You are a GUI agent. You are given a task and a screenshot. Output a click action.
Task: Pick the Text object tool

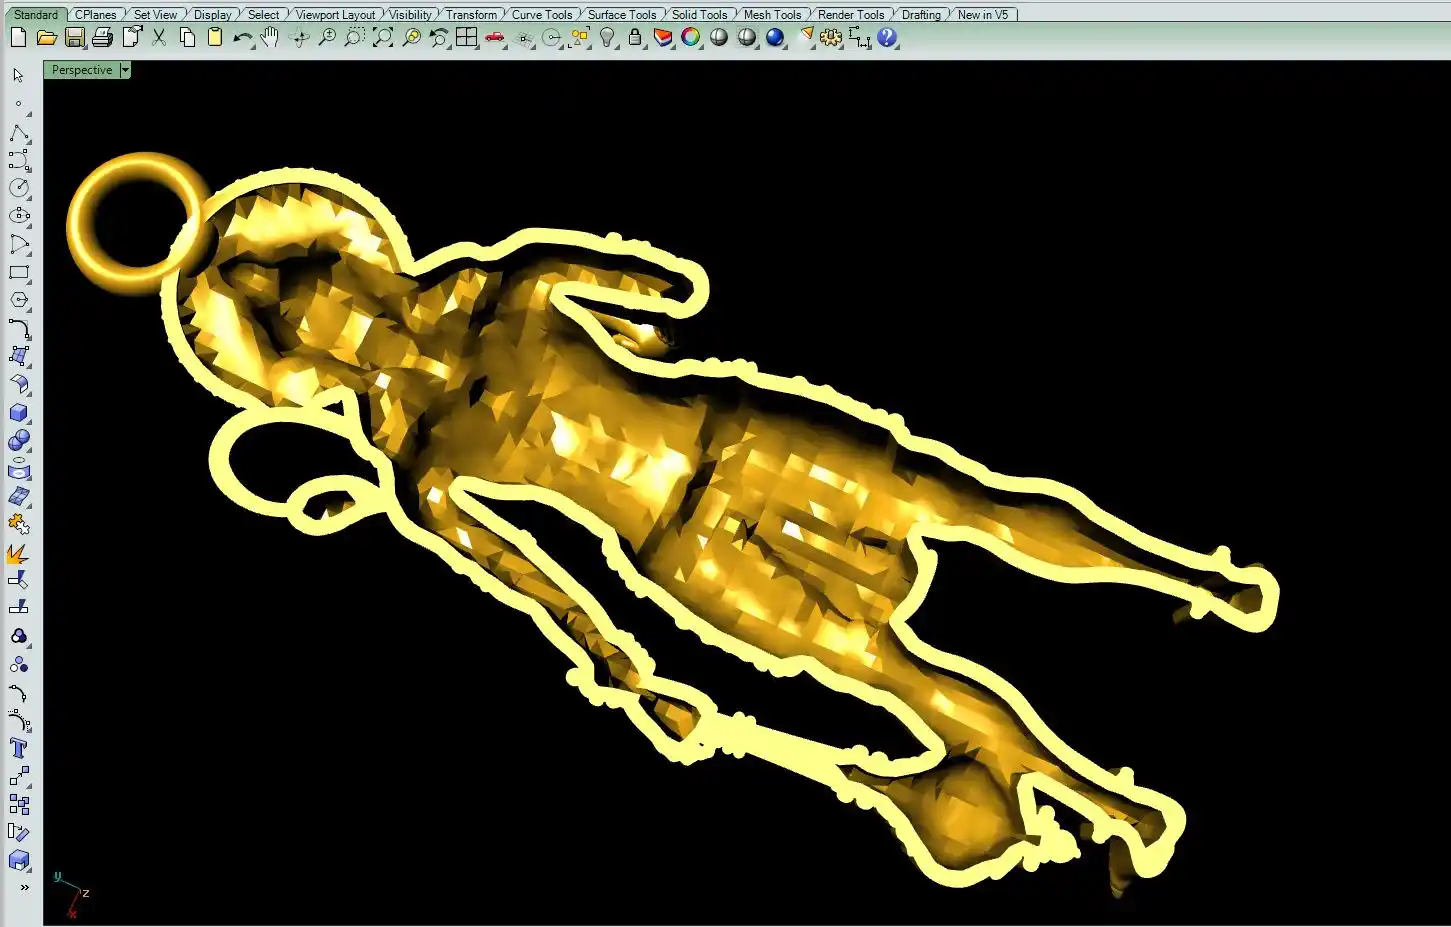(x=19, y=748)
